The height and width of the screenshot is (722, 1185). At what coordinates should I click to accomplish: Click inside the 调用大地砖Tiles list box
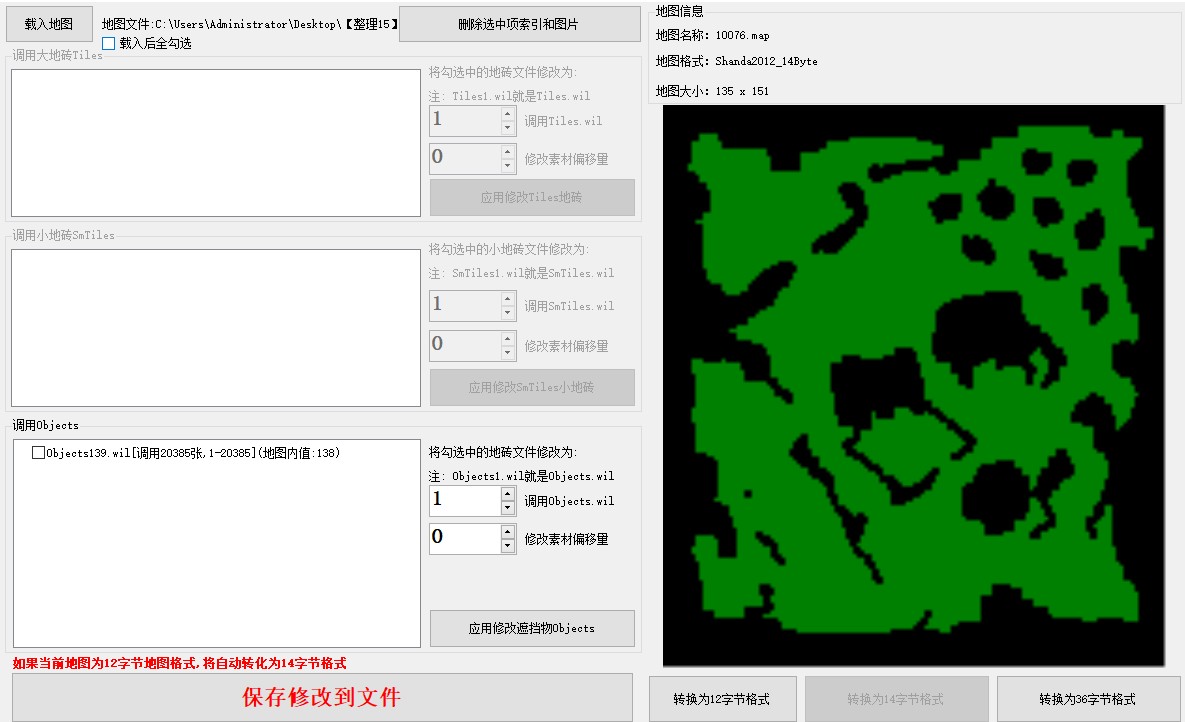pos(216,143)
